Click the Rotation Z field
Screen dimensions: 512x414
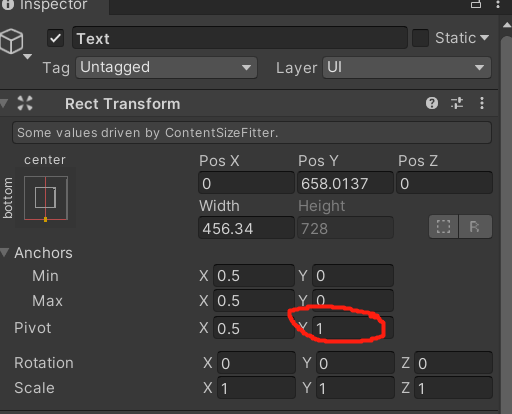(x=454, y=363)
